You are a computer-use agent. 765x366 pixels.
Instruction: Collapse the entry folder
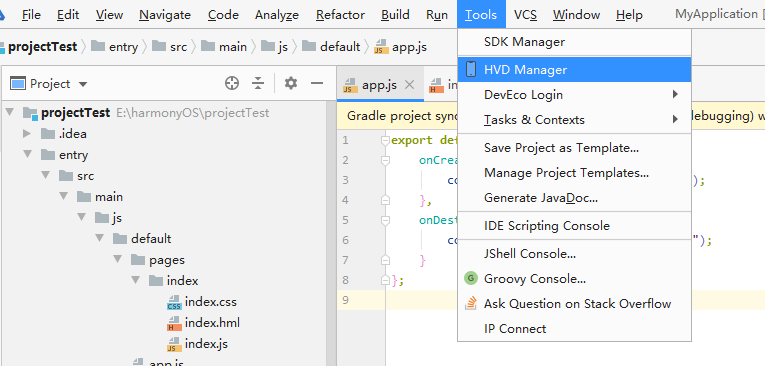click(27, 154)
